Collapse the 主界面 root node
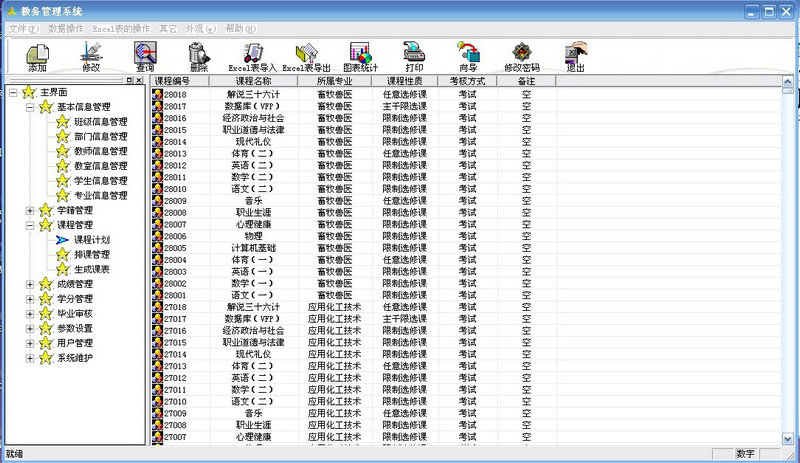This screenshot has width=800, height=463. pos(13,92)
